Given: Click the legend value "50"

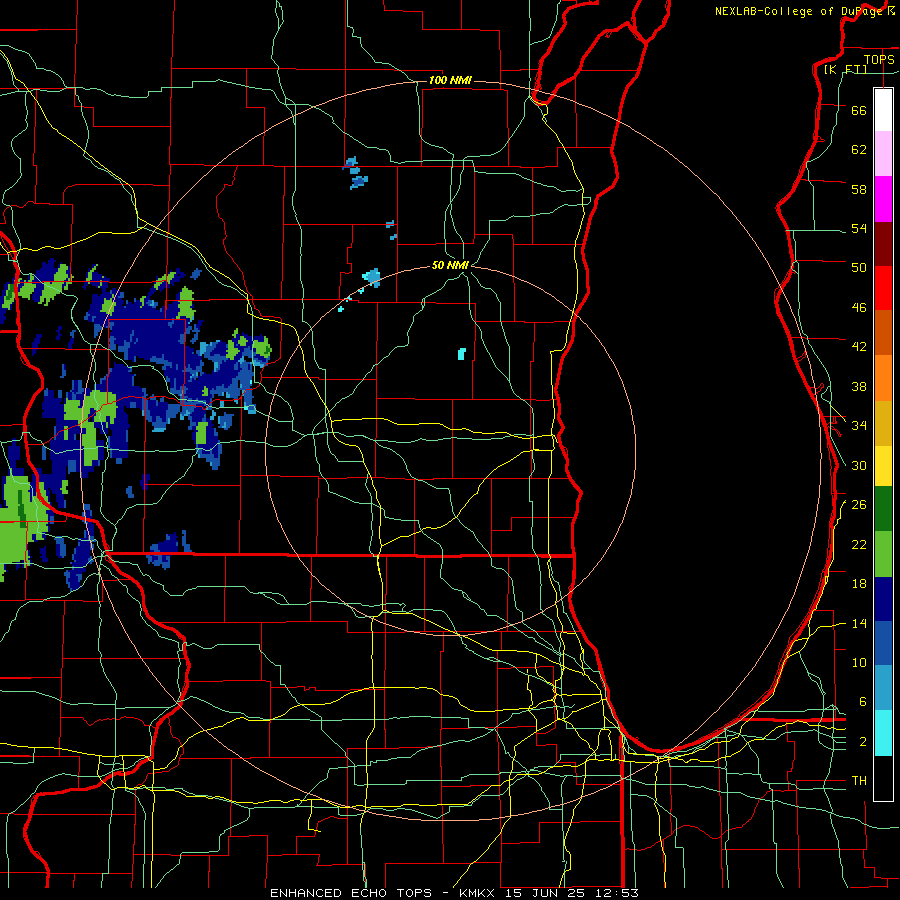Looking at the screenshot, I should [x=859, y=267].
